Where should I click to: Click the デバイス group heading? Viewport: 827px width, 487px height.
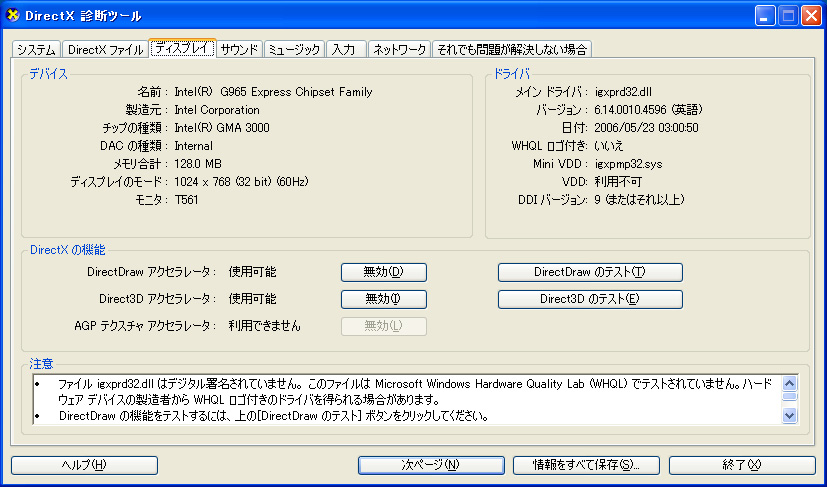point(49,74)
